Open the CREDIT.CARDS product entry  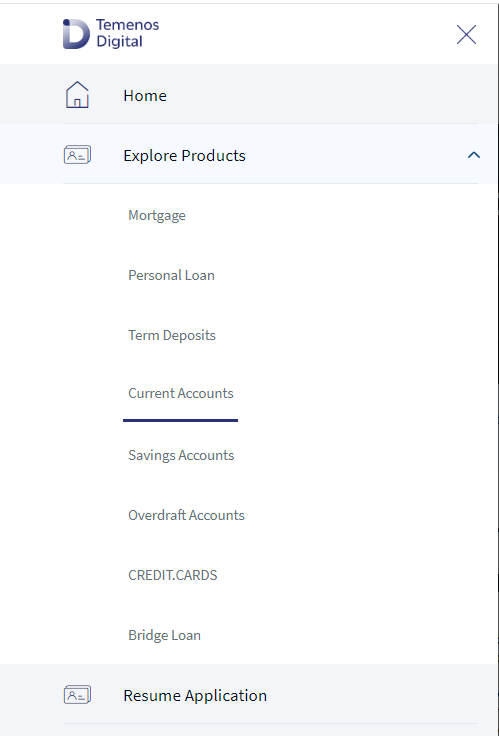[173, 575]
